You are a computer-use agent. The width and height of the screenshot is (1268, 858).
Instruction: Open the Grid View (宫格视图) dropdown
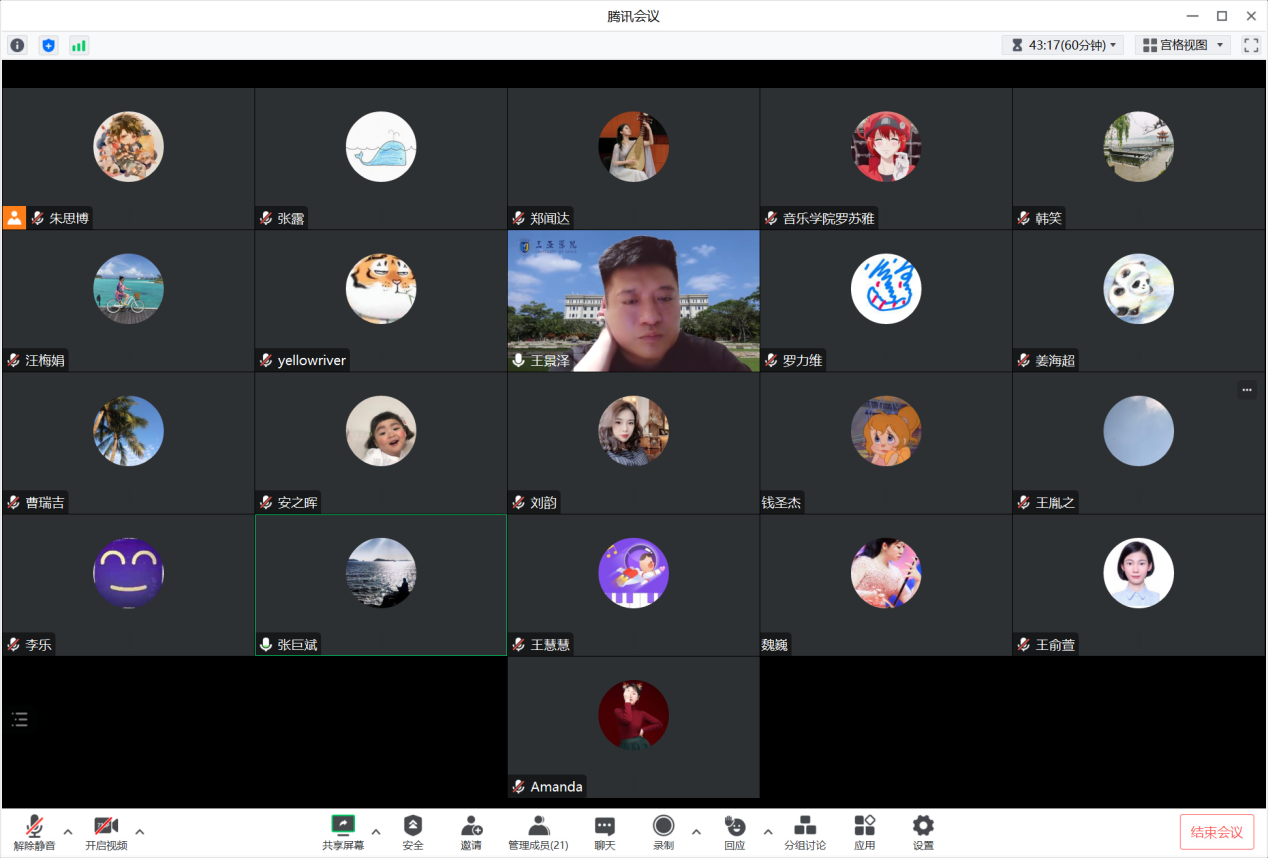[1183, 45]
